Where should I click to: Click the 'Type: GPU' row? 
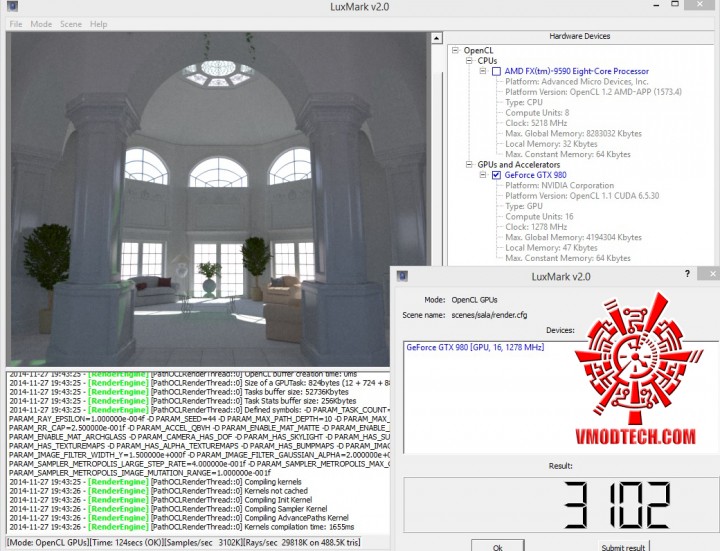523,206
